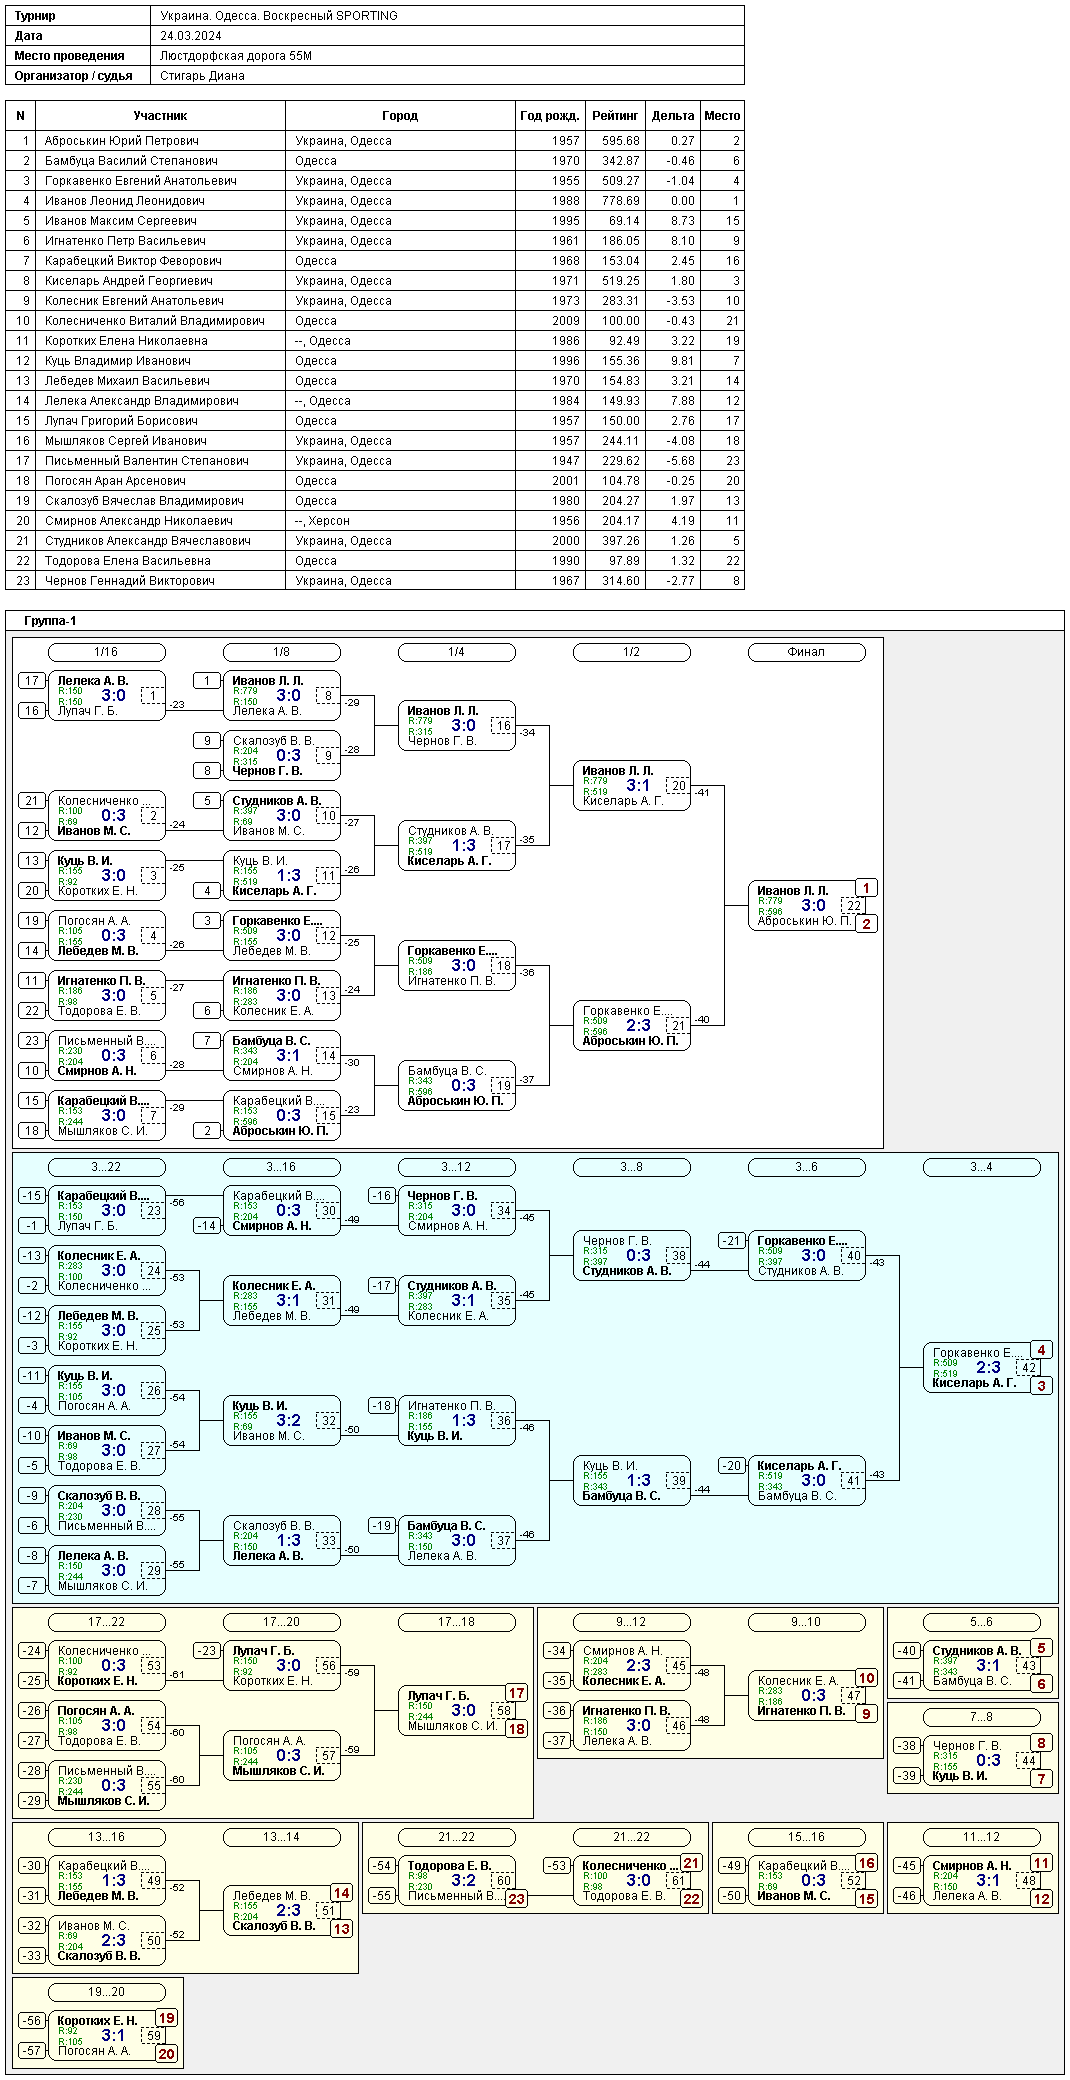Image resolution: width=1070 pixels, height=2080 pixels.
Task: Select the date value 24.03.2024
Action: point(191,36)
